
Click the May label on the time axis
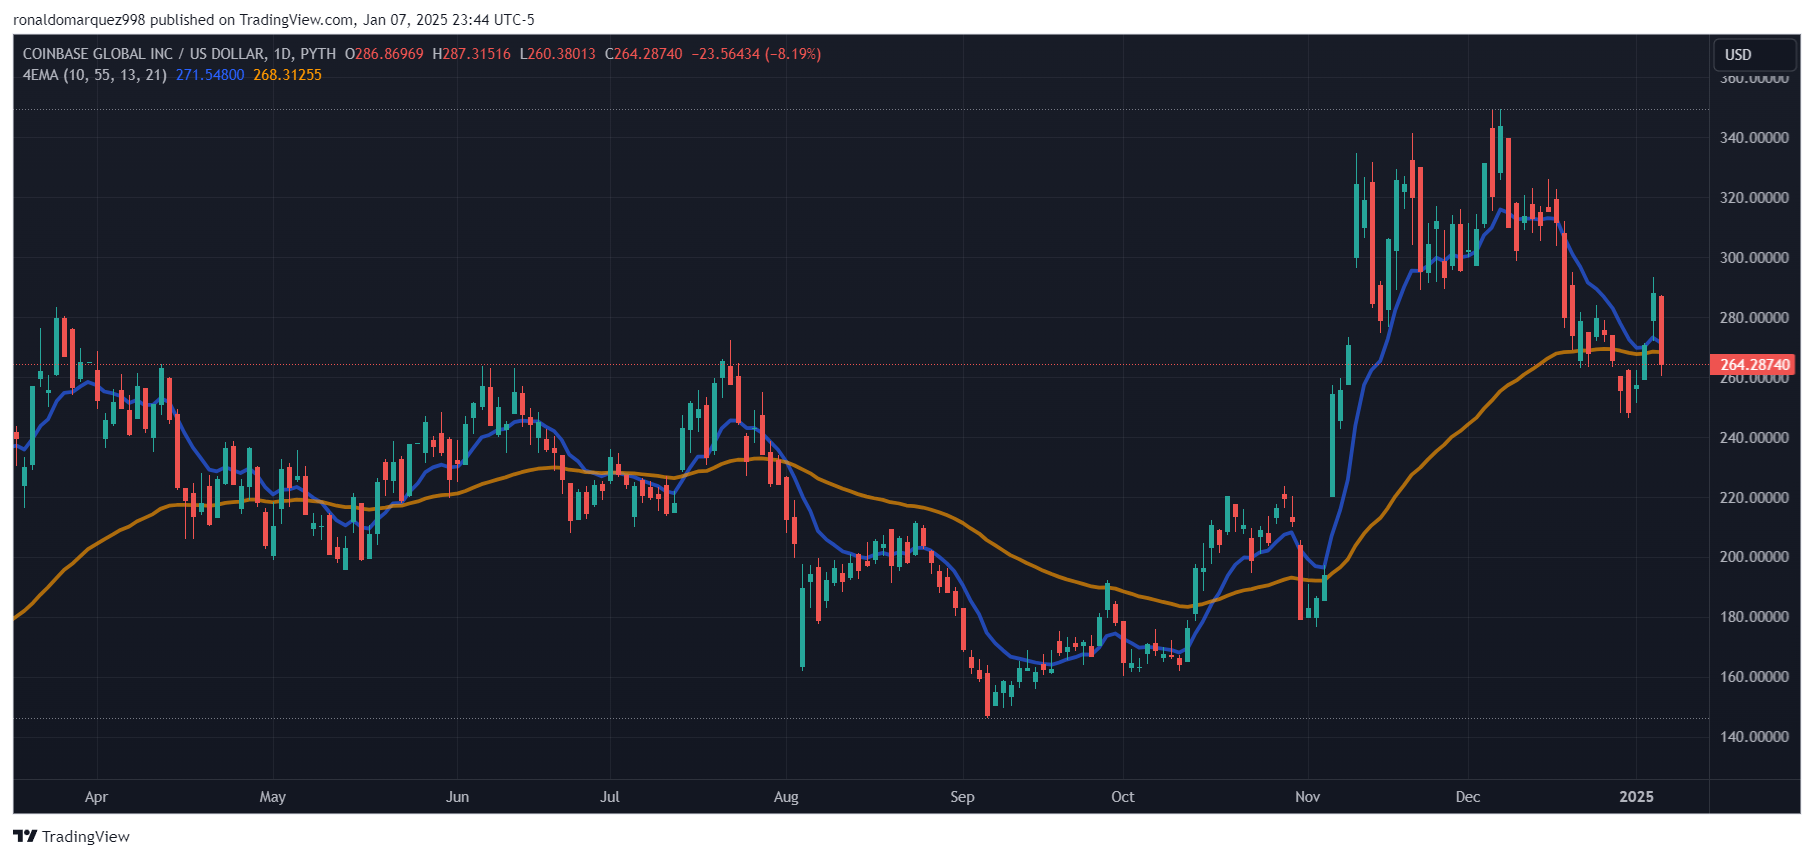(273, 797)
